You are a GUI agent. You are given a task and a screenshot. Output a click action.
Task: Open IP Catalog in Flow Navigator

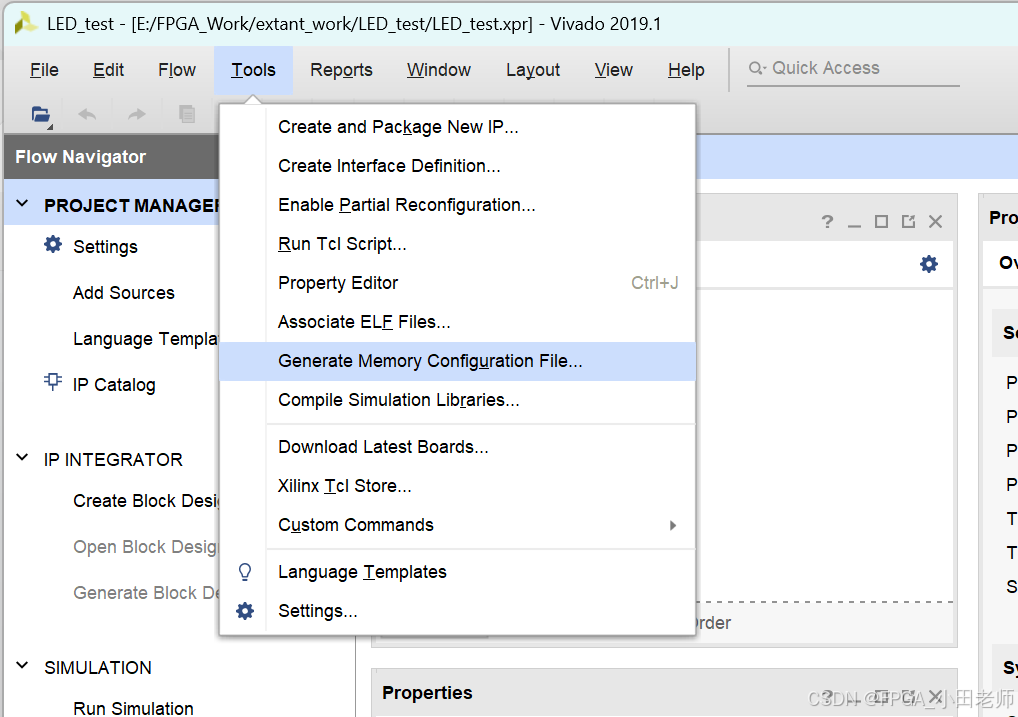pos(114,384)
